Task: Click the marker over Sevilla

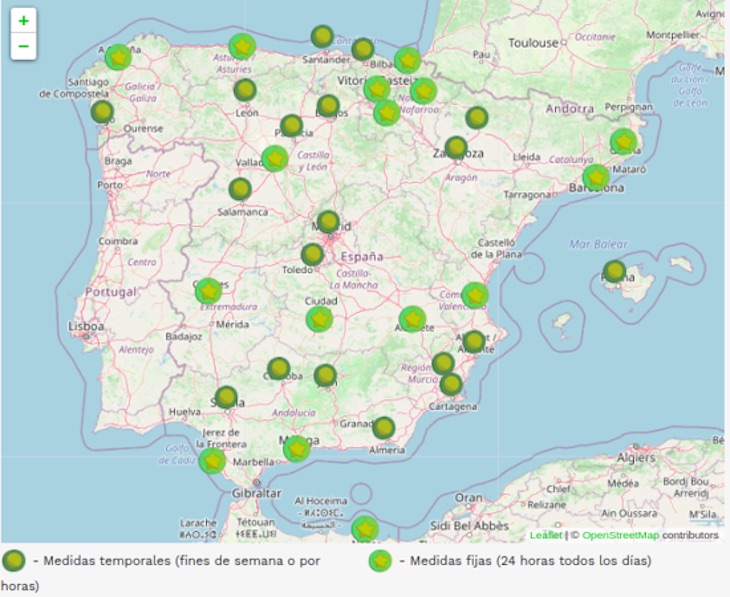Action: click(227, 397)
